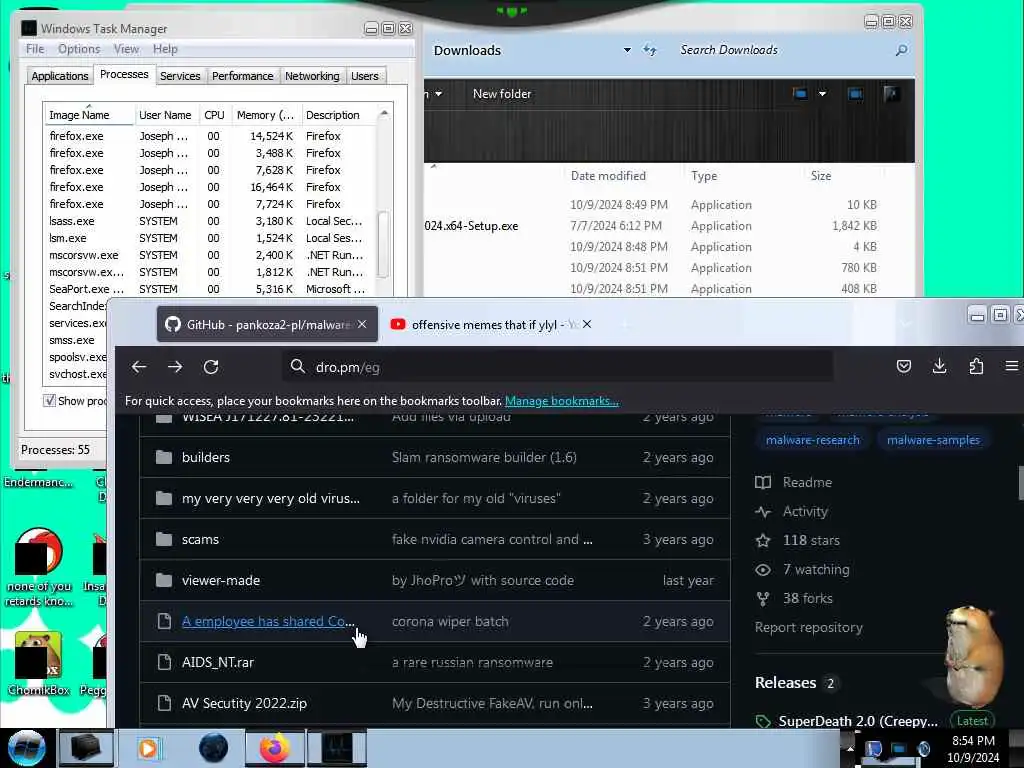Open Windows Media Player taskbar icon
The width and height of the screenshot is (1024, 768).
pos(148,748)
